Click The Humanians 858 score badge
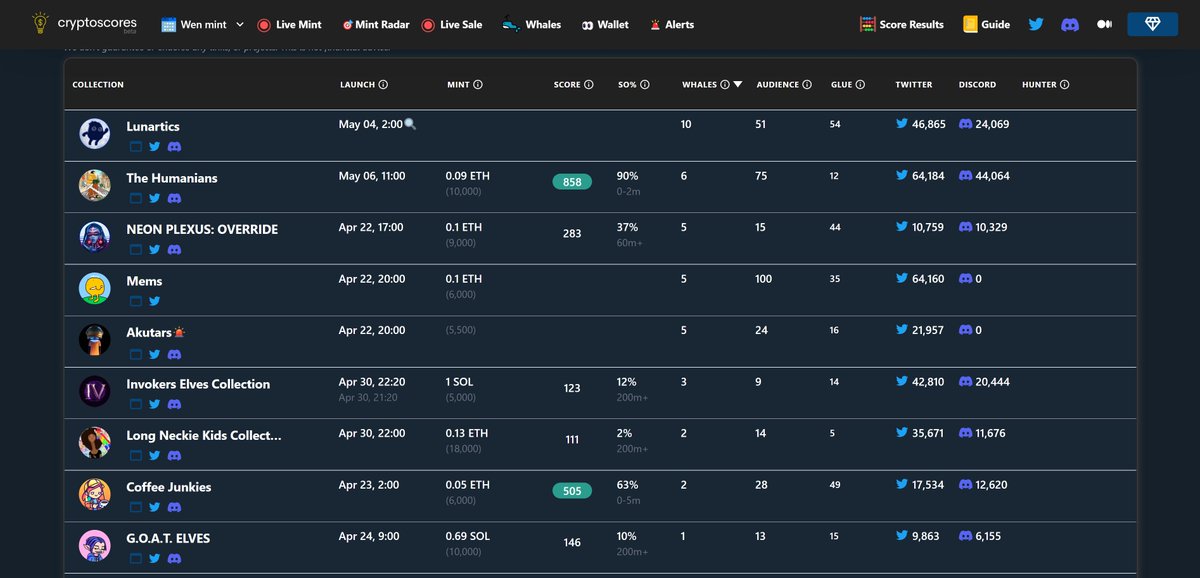 pyautogui.click(x=572, y=182)
